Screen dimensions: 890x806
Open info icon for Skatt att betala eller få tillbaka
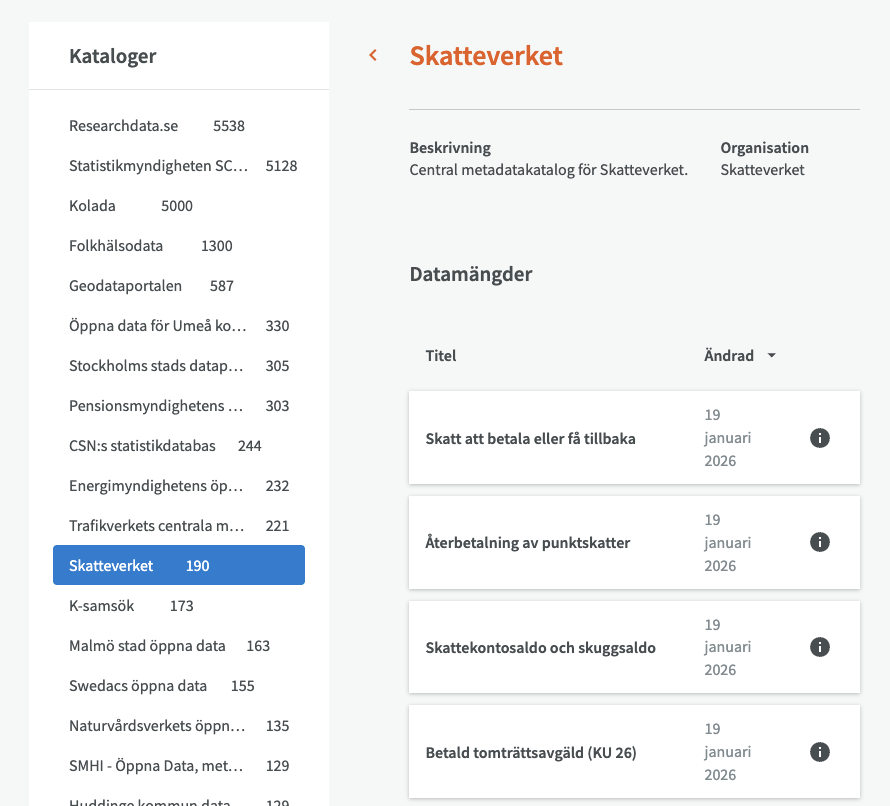[819, 438]
